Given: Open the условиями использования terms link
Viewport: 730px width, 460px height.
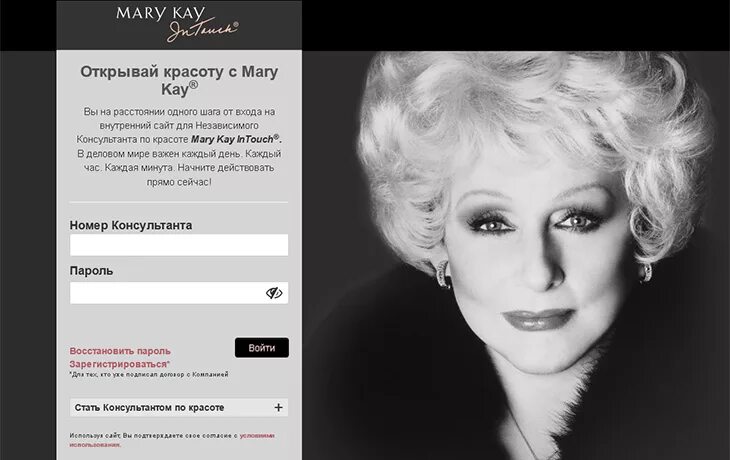Looking at the screenshot, I should tap(172, 440).
